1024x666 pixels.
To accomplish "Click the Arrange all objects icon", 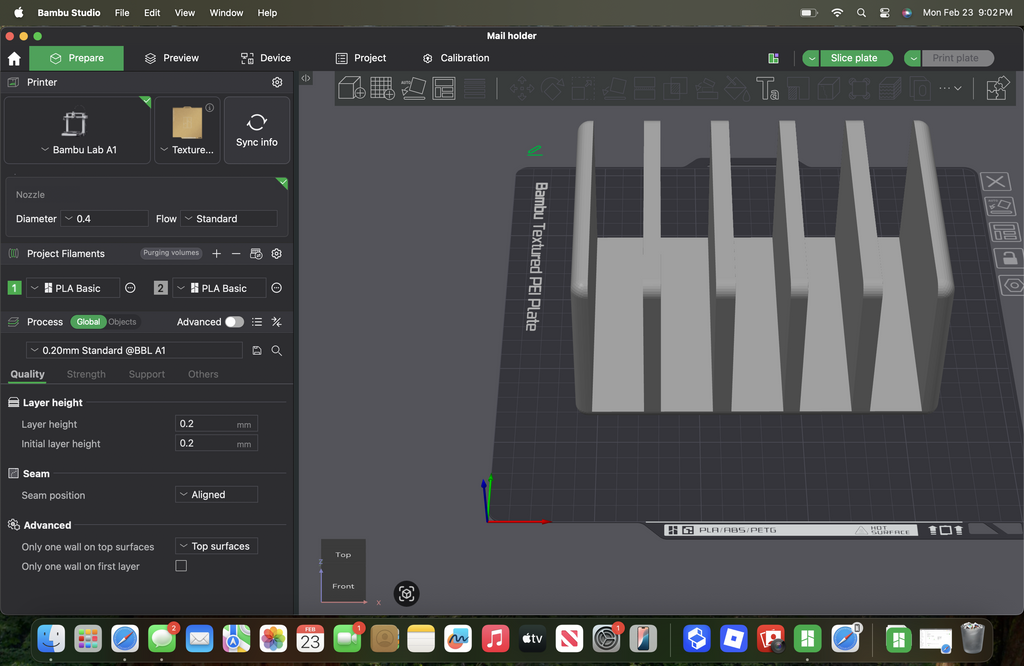I will [444, 88].
